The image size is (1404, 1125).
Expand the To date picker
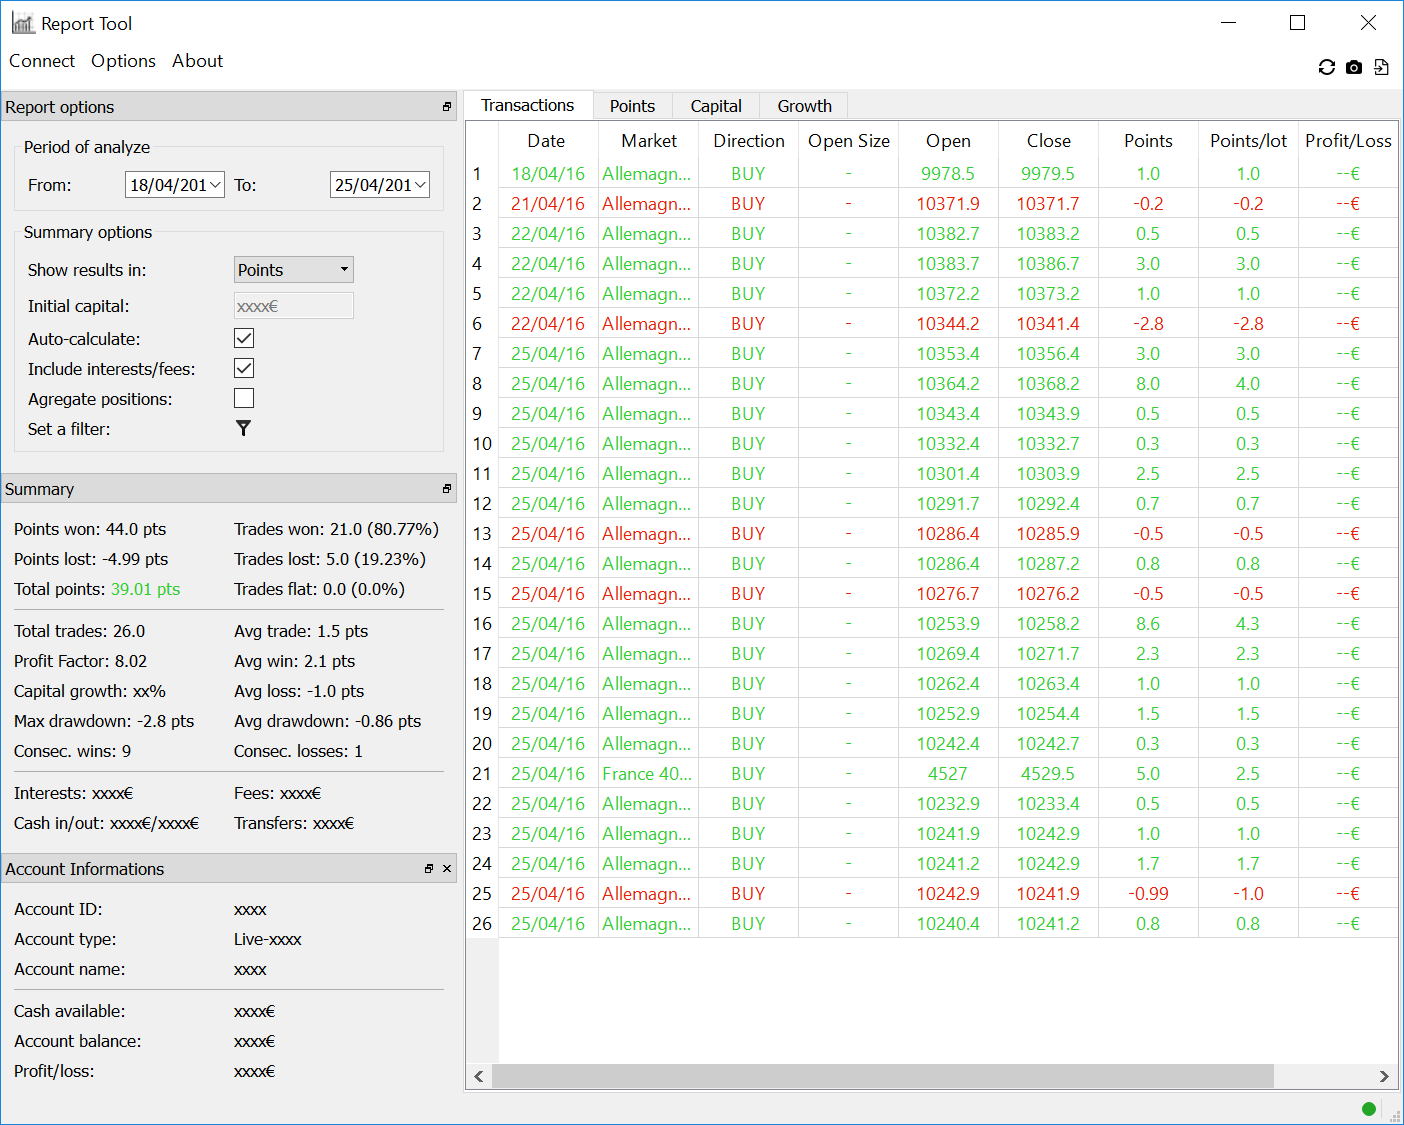click(420, 185)
